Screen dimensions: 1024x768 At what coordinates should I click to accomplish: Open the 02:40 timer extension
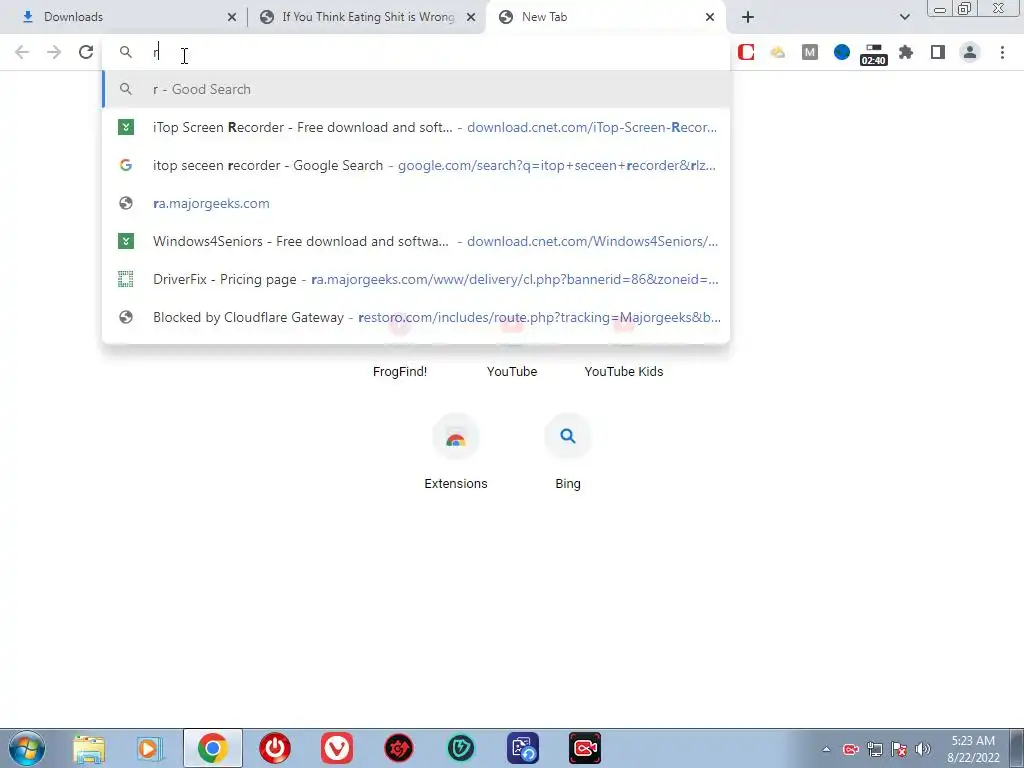(874, 54)
